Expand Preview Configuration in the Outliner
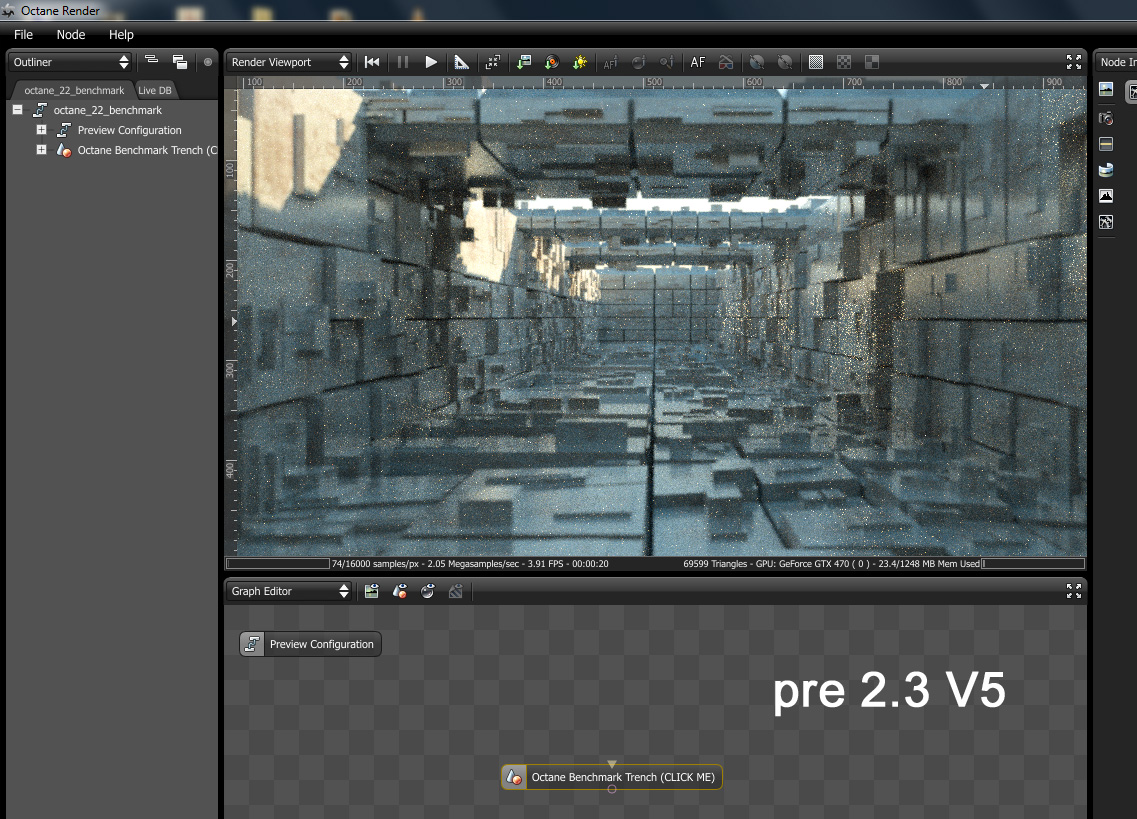The image size is (1137, 819). (x=41, y=130)
